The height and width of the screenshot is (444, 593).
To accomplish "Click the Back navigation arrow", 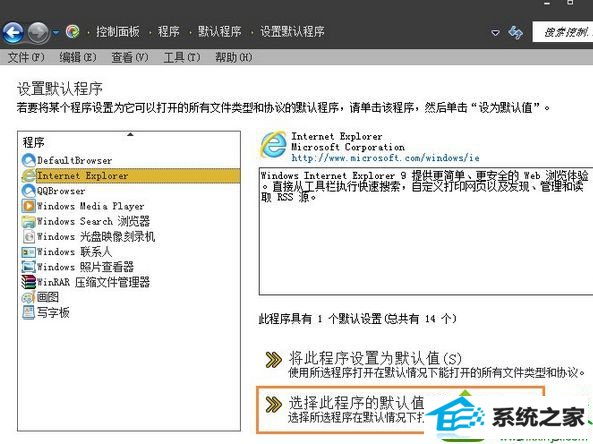I will 13,32.
